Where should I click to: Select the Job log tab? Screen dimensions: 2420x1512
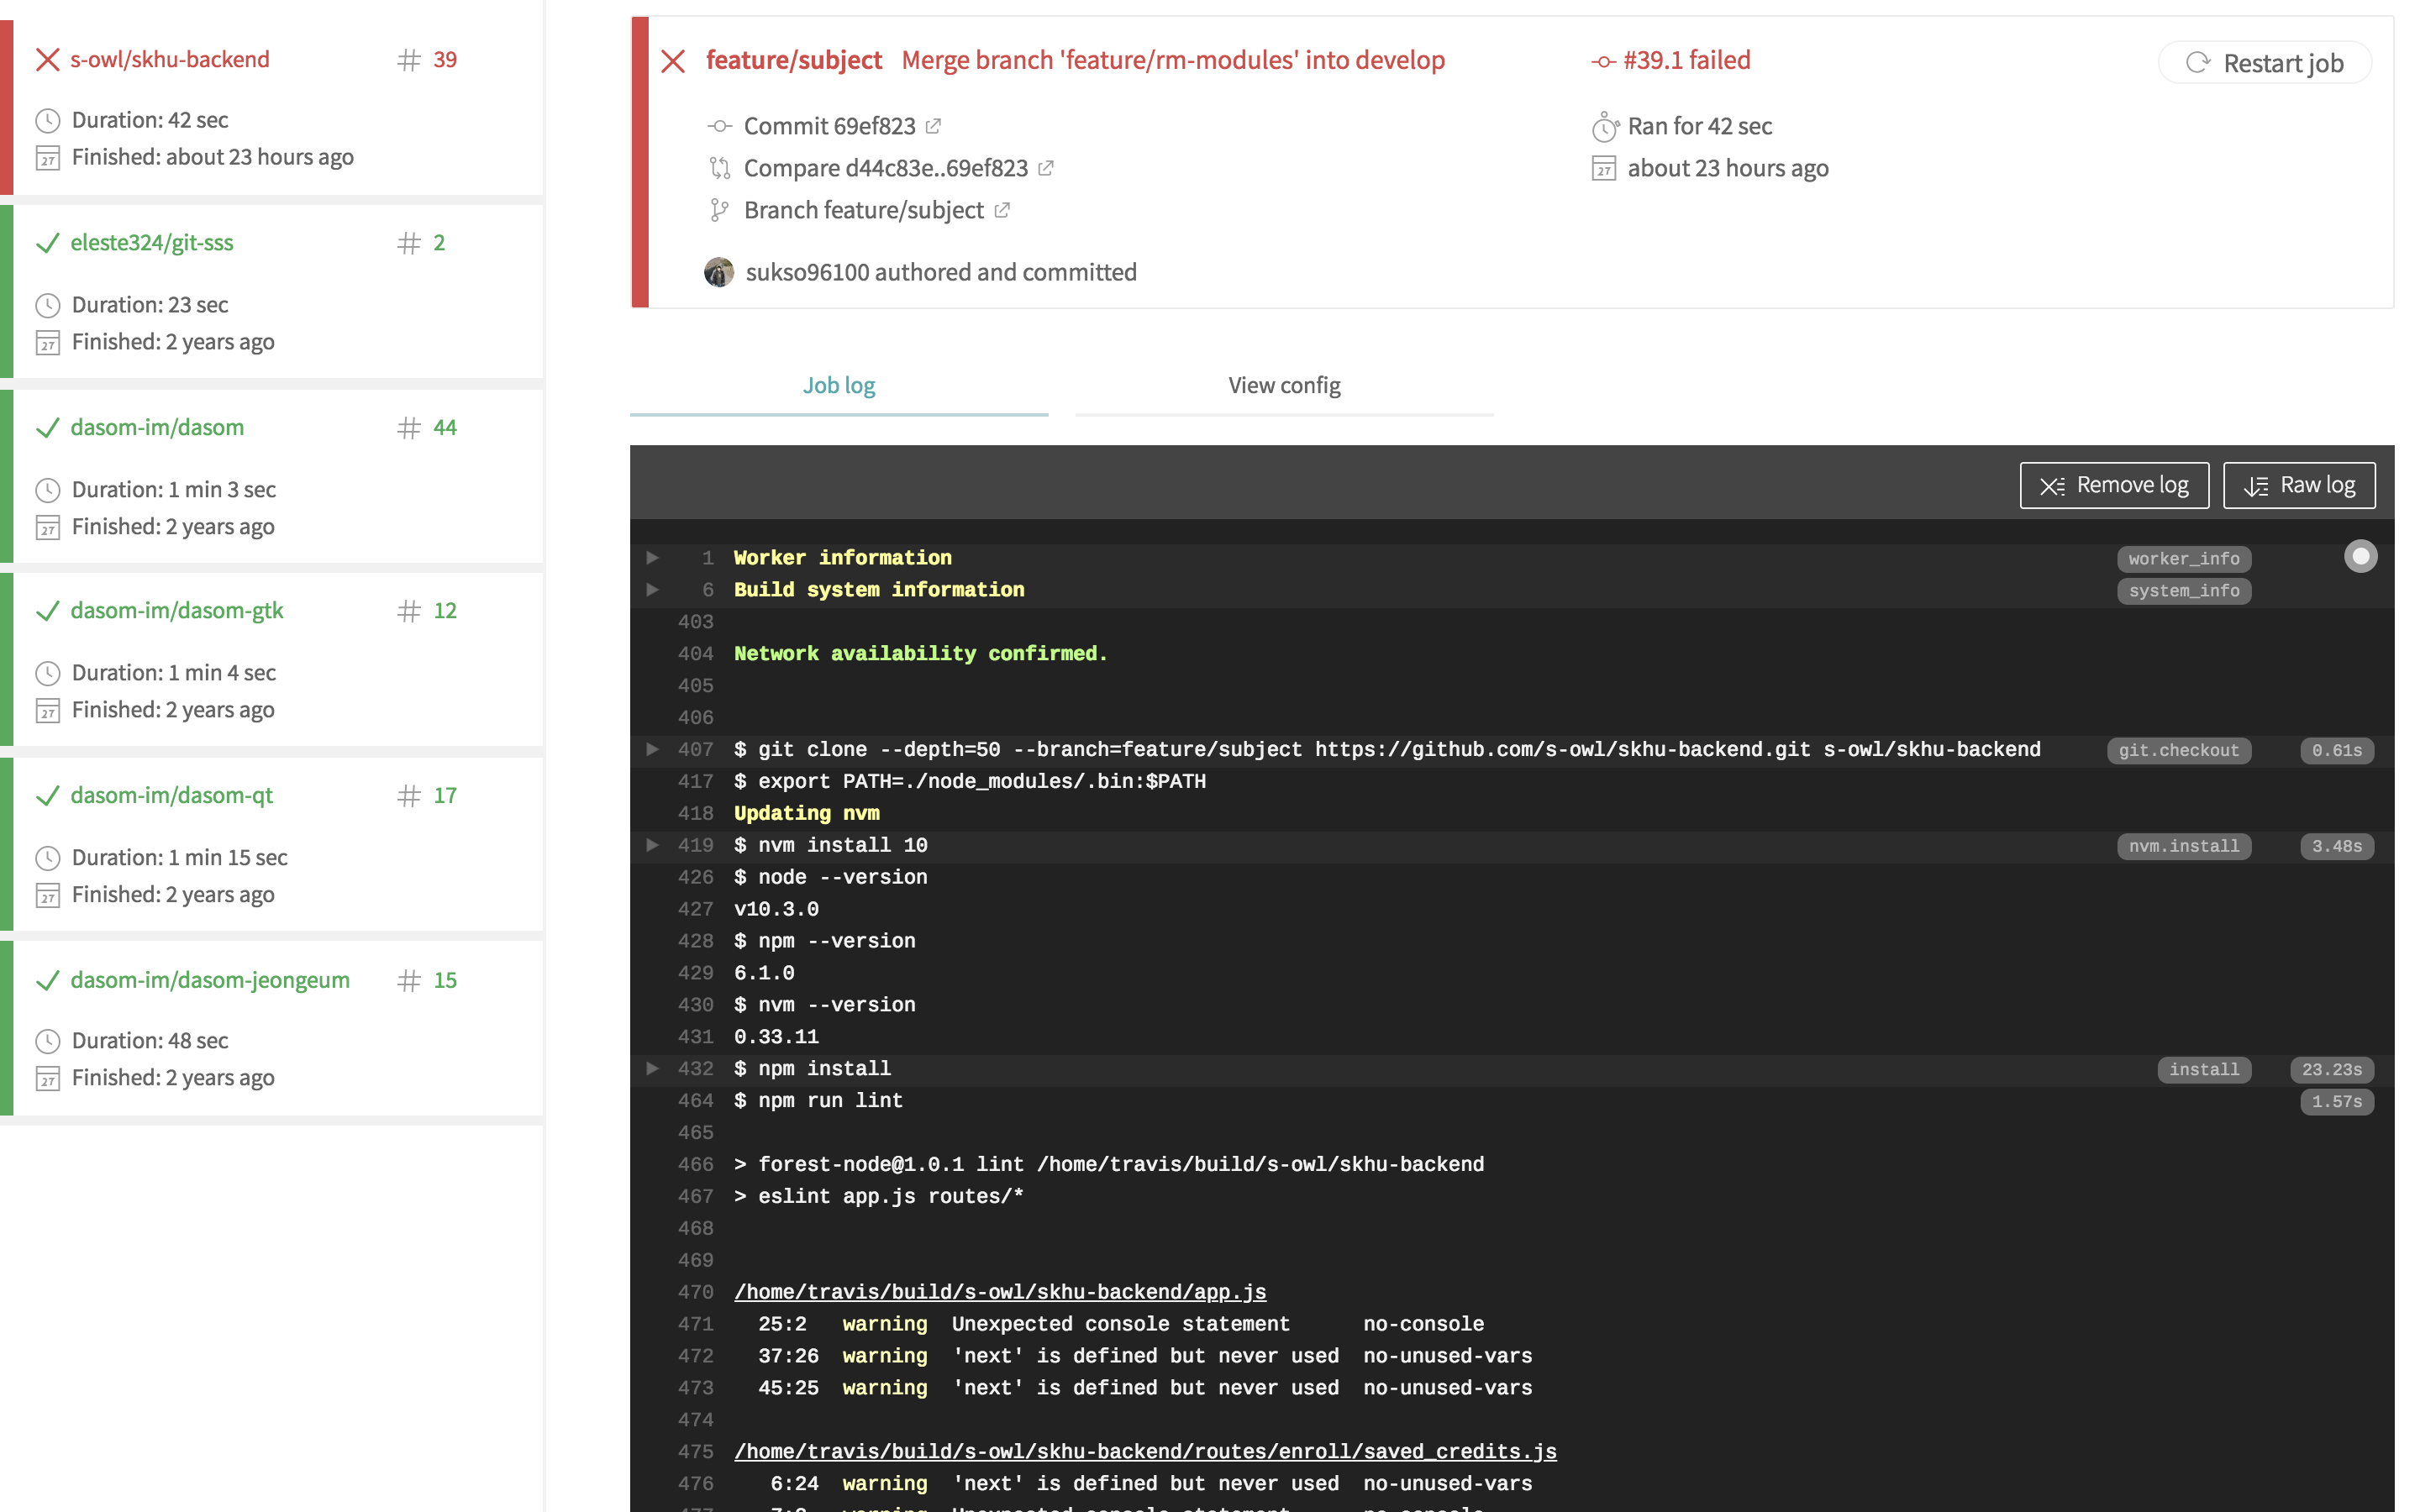coord(838,386)
